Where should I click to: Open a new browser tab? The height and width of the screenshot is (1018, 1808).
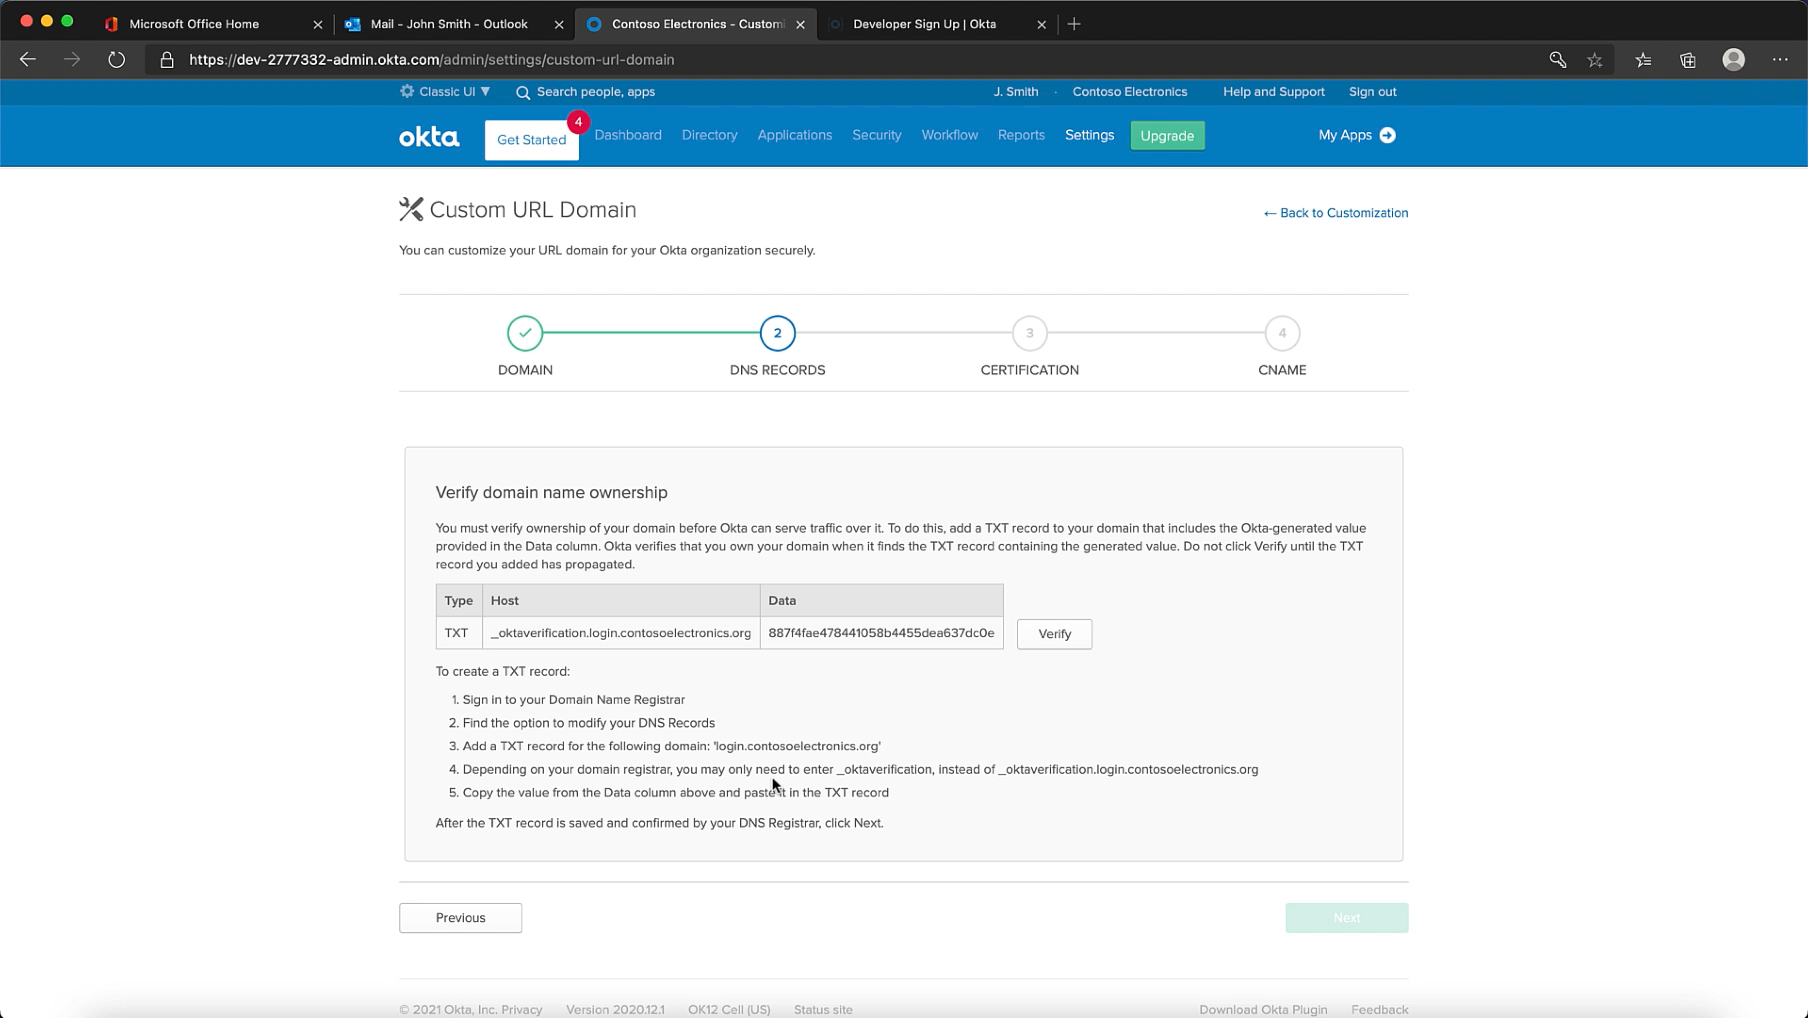point(1074,24)
